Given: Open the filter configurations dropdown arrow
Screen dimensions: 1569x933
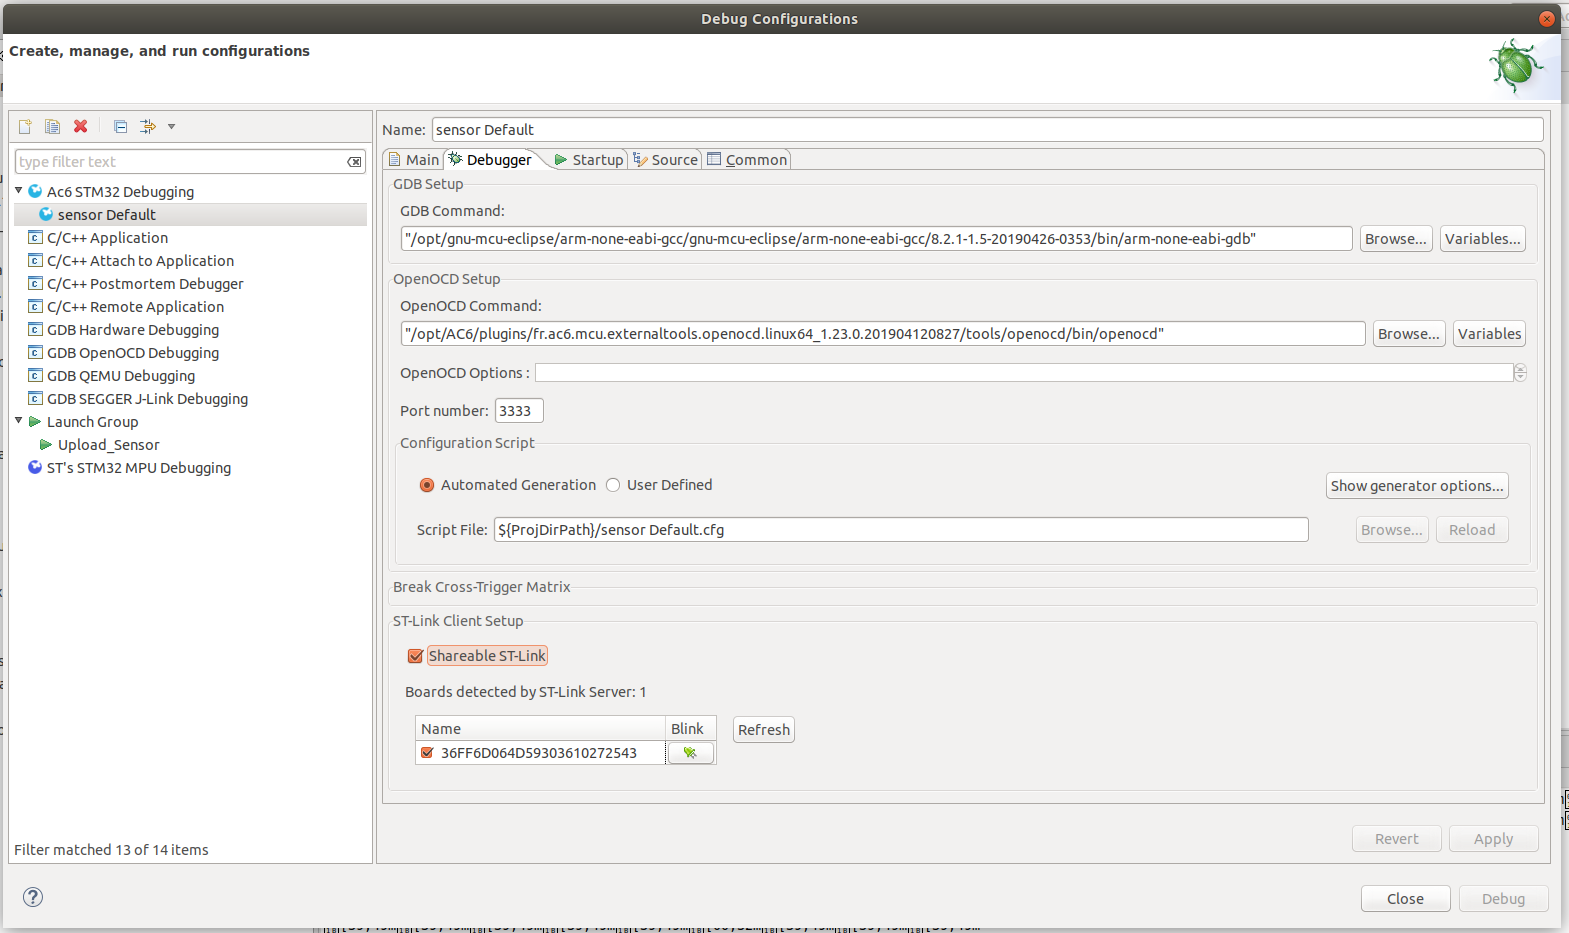Looking at the screenshot, I should click(x=172, y=127).
